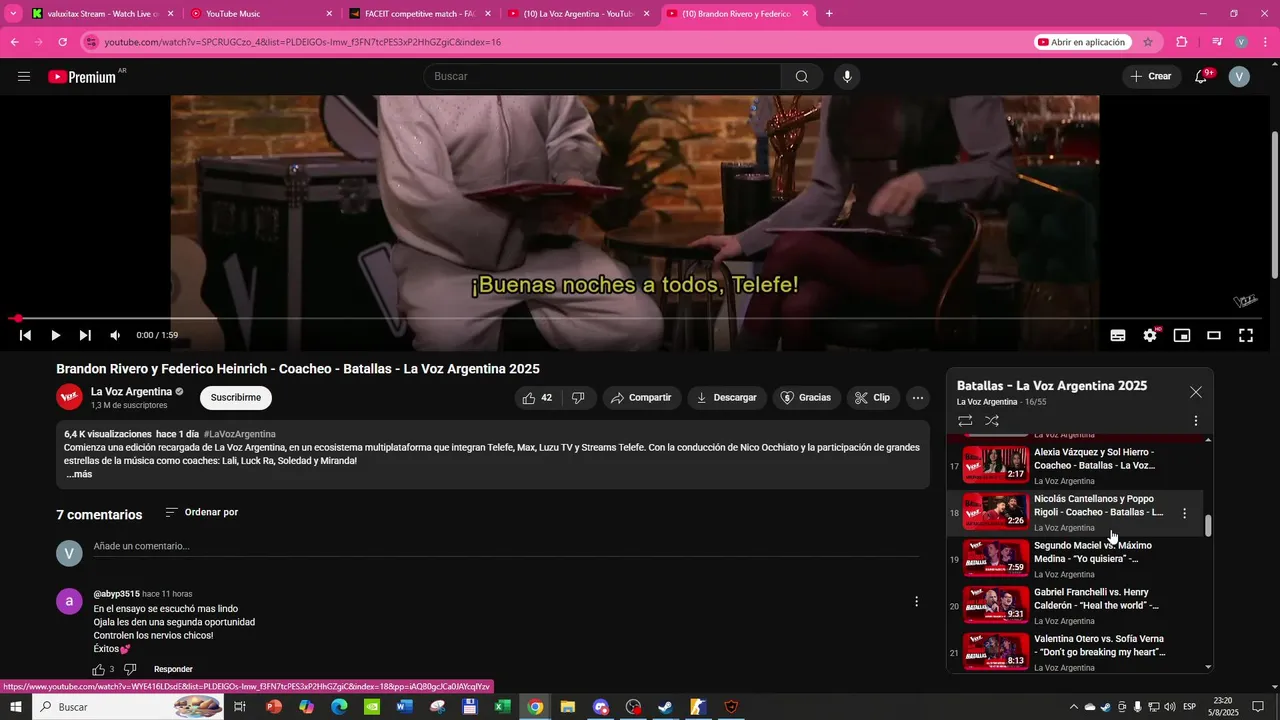Send Gracias super thanks

[x=806, y=398]
